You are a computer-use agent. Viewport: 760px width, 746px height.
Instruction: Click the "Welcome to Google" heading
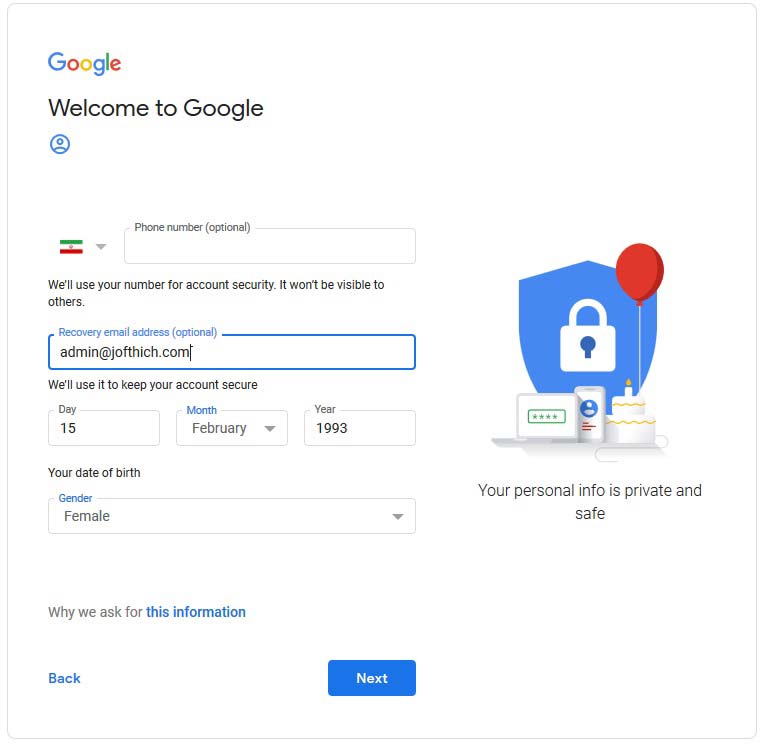tap(156, 108)
